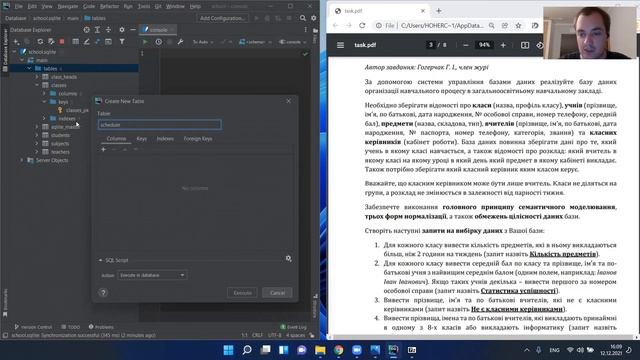
Task: Click the add column plus icon in dialog
Action: click(x=104, y=149)
